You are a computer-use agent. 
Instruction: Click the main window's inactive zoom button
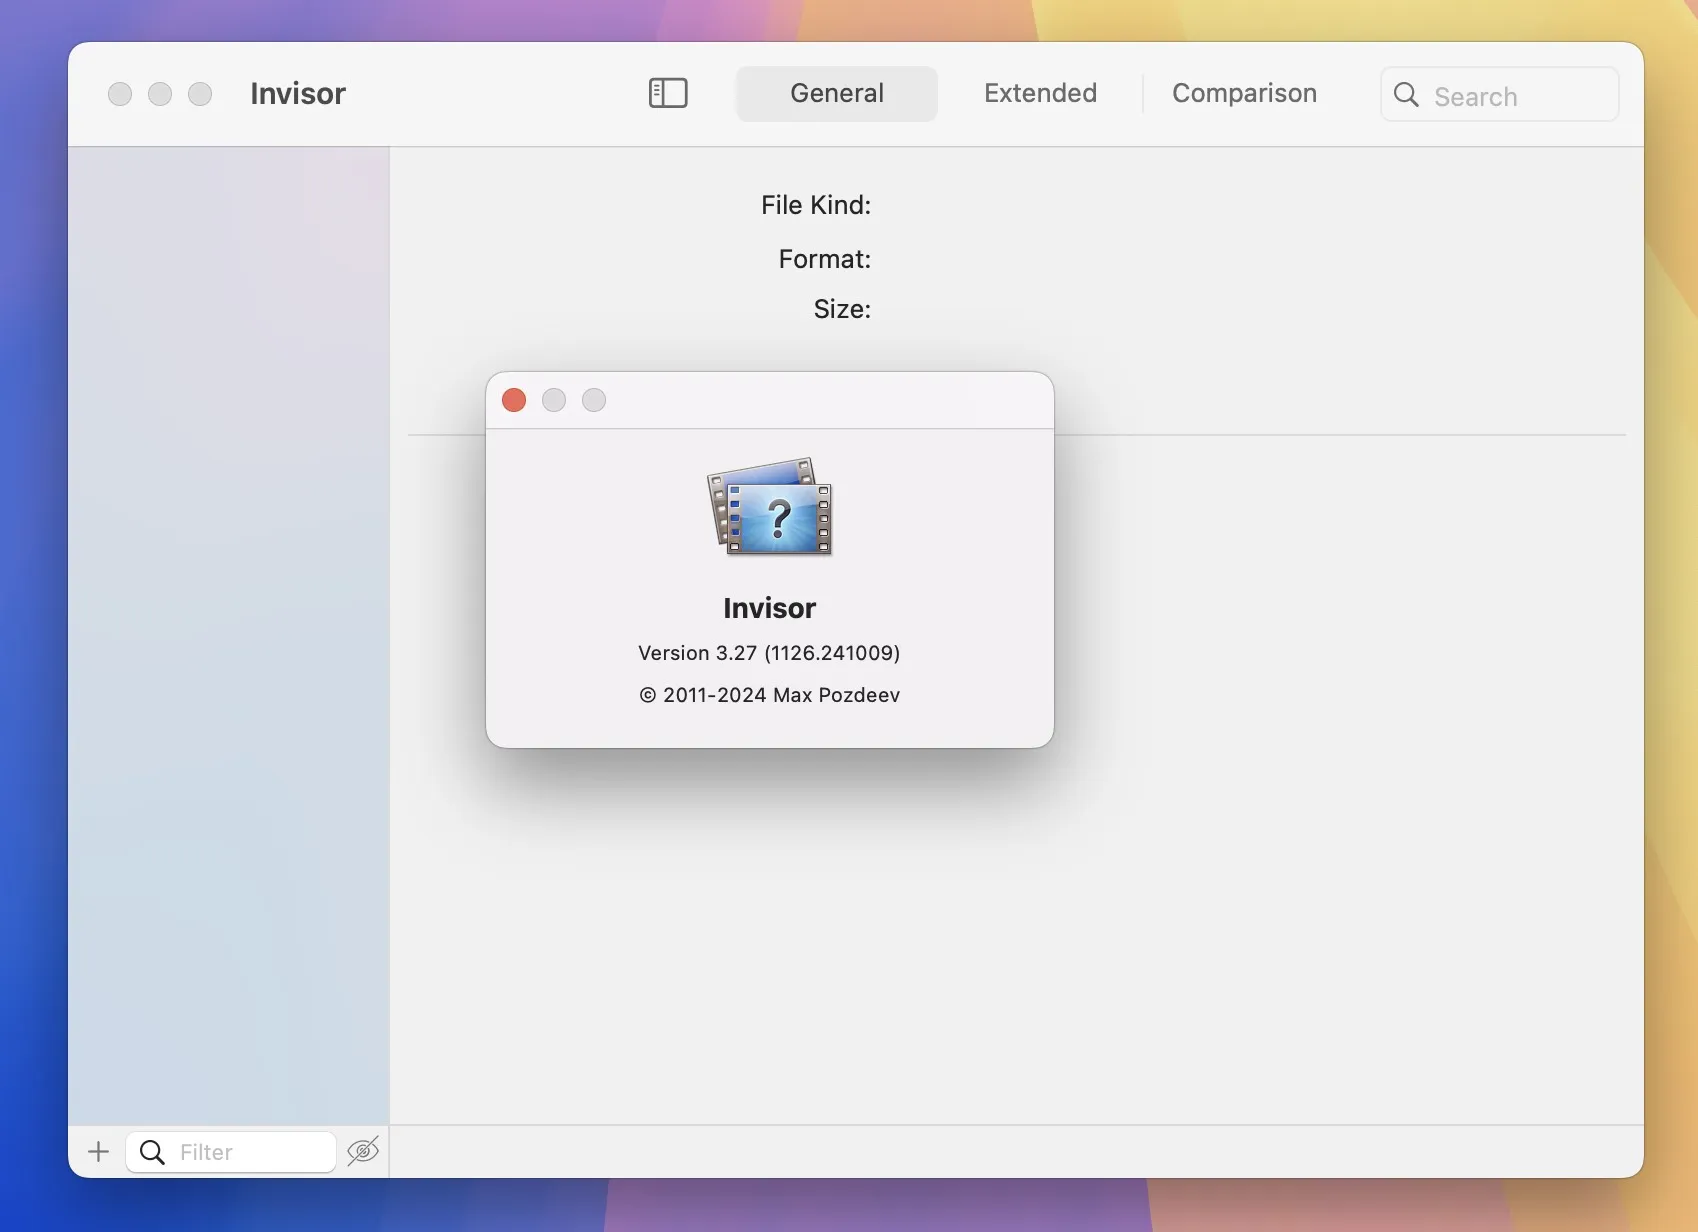pos(200,94)
